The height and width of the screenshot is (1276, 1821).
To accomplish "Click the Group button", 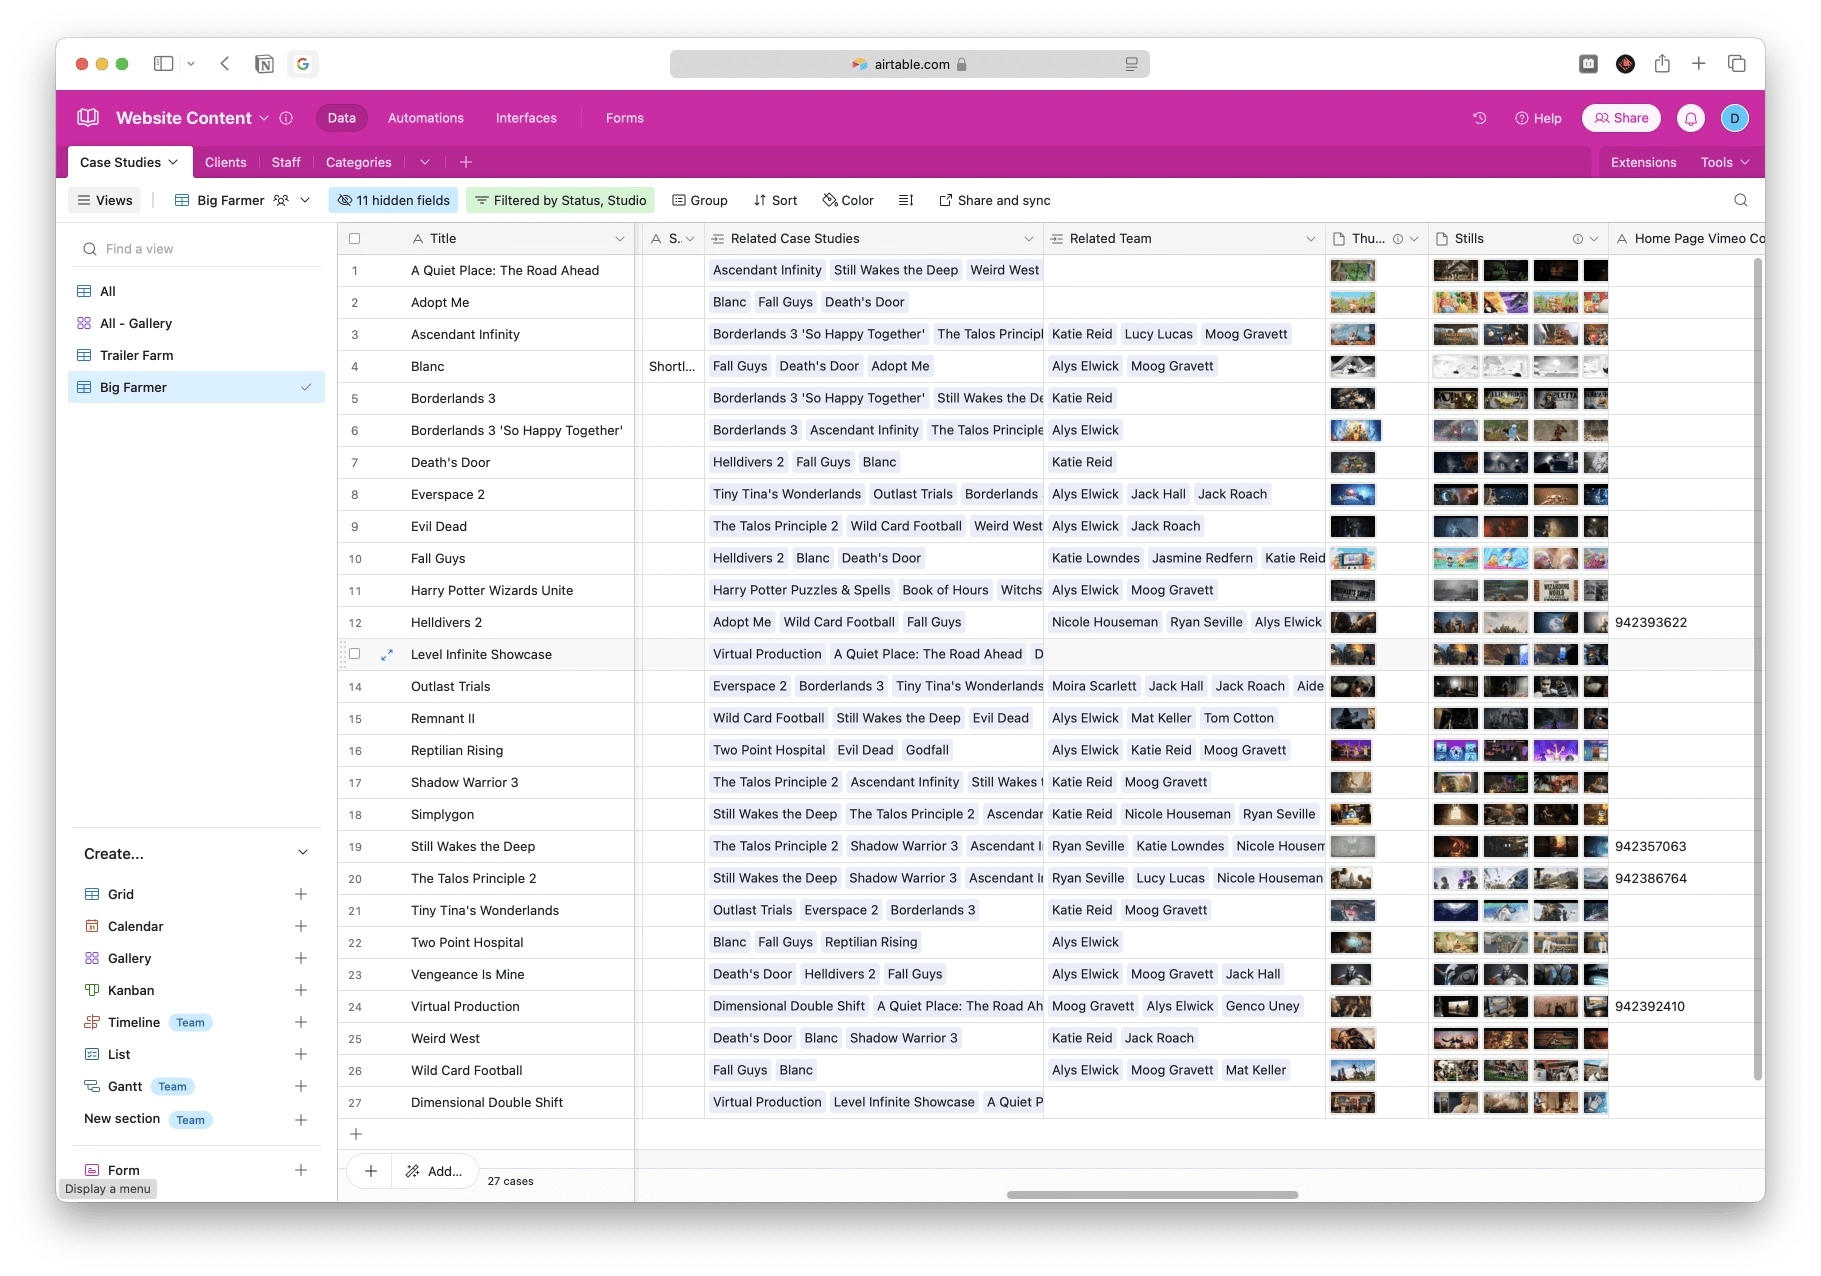I will (x=700, y=200).
